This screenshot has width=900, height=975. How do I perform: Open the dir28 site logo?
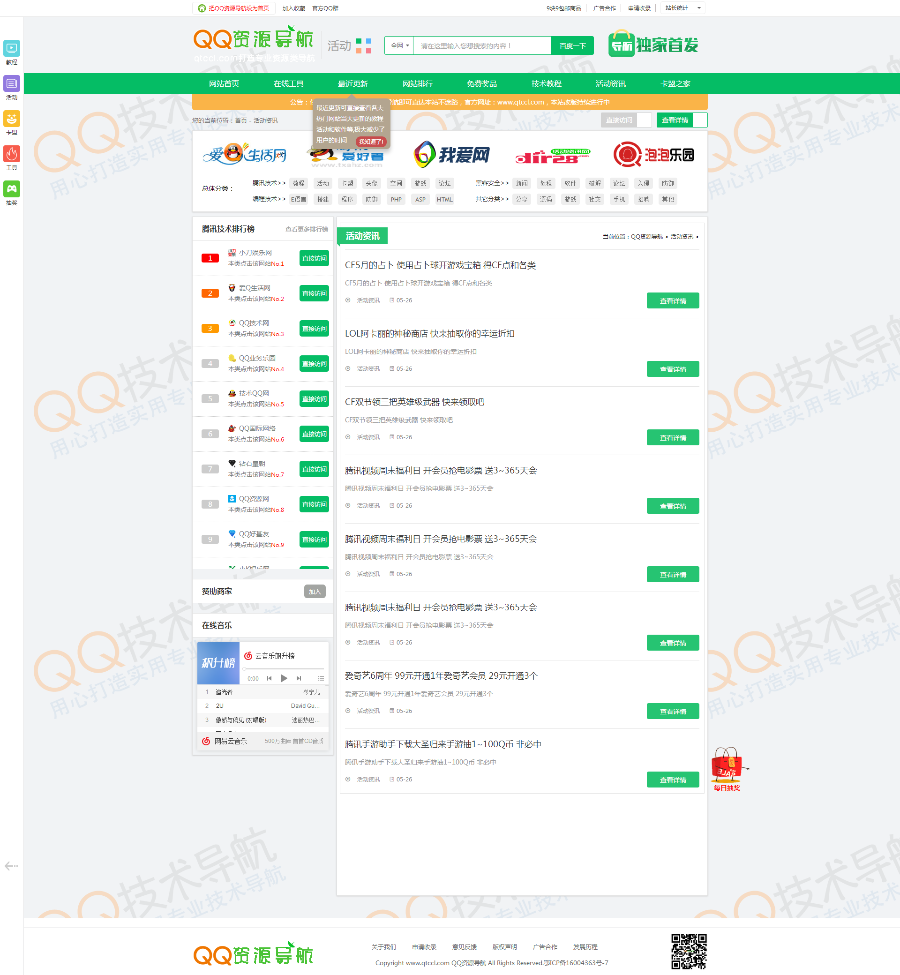pyautogui.click(x=553, y=155)
